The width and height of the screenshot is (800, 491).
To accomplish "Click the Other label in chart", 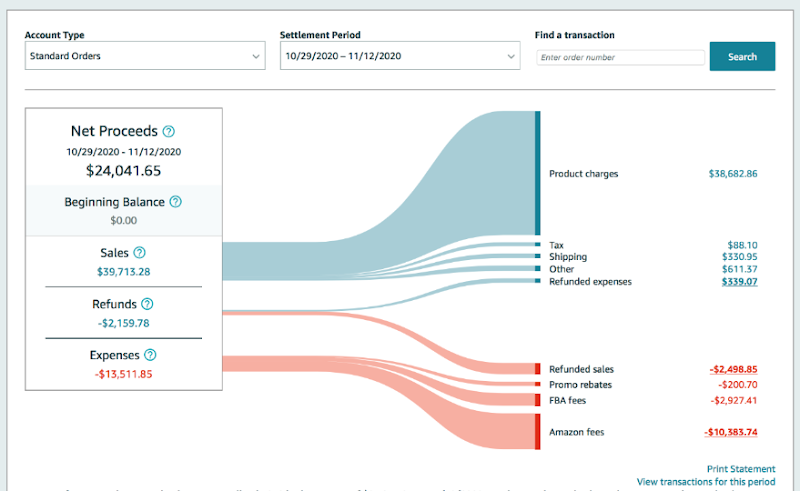I will coord(561,269).
